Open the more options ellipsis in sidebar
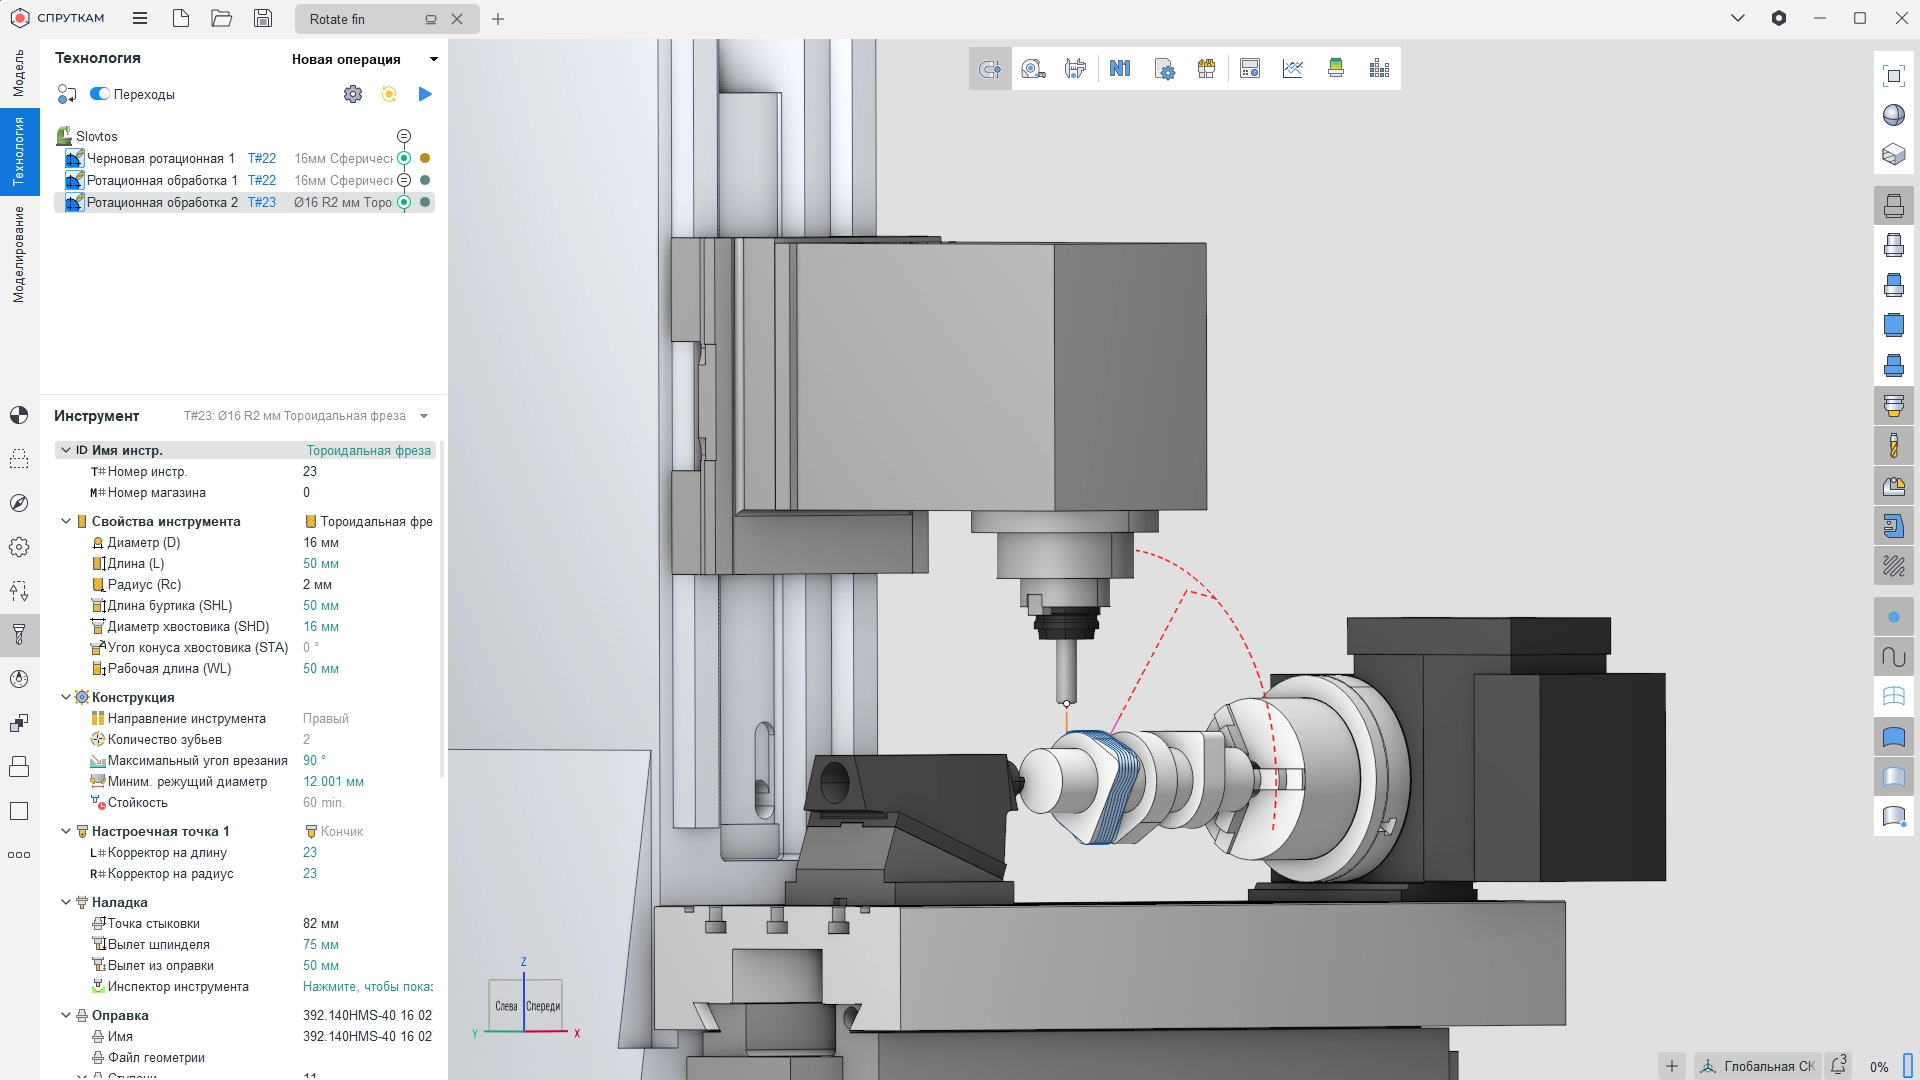This screenshot has width=1920, height=1080. (x=19, y=855)
